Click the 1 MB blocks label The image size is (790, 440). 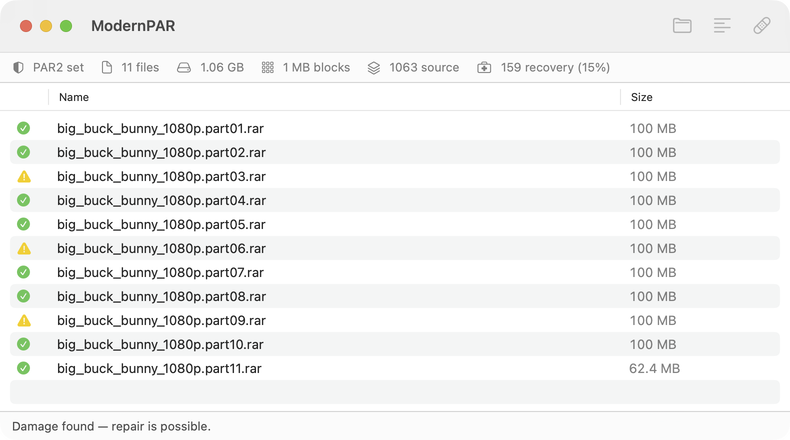(316, 68)
